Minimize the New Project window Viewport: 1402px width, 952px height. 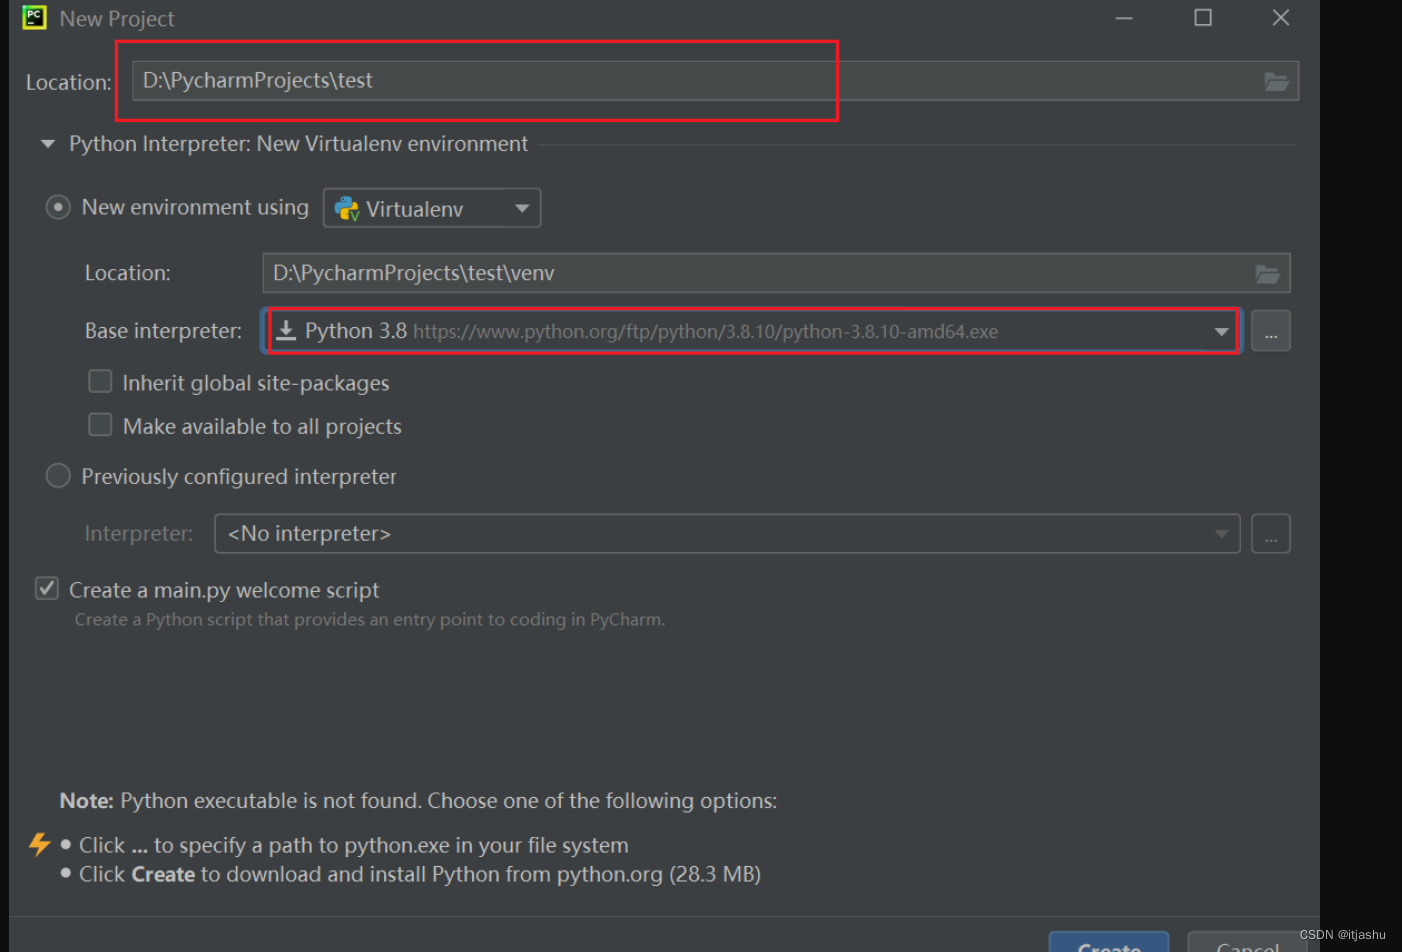1124,18
